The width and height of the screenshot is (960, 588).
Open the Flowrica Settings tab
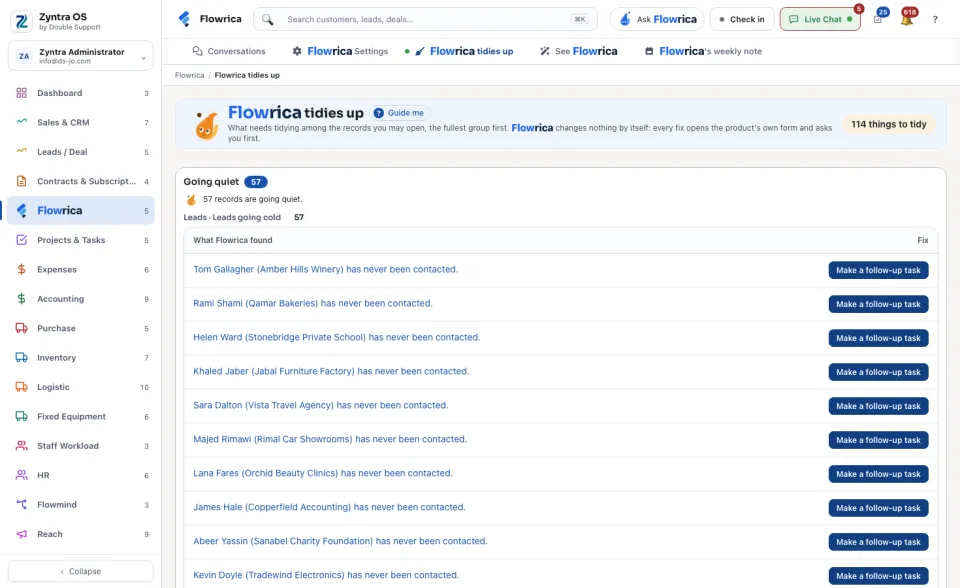coord(340,51)
